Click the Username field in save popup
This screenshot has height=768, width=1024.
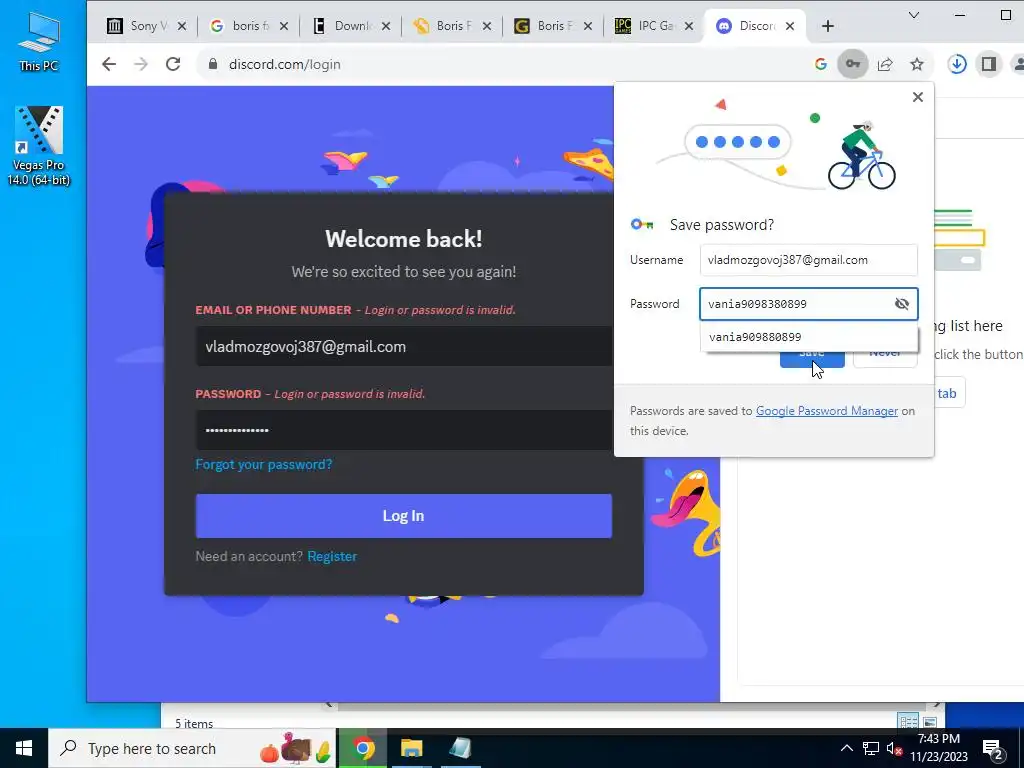coord(808,260)
